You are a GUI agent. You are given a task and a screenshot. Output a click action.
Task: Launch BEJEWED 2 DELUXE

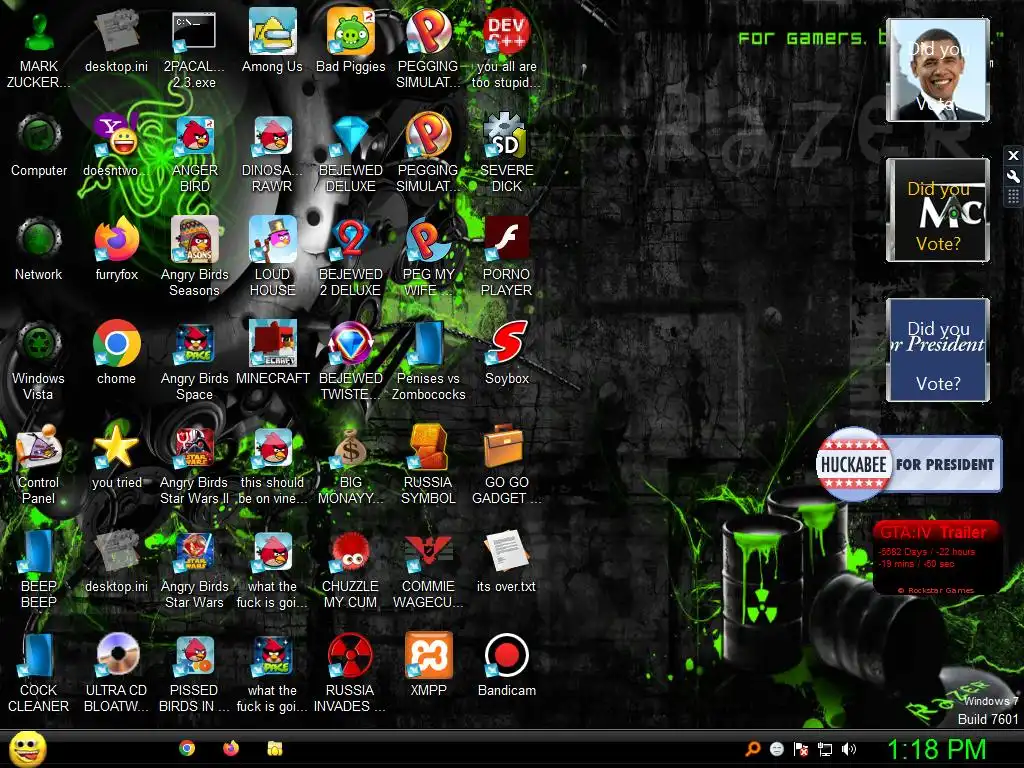pos(351,257)
